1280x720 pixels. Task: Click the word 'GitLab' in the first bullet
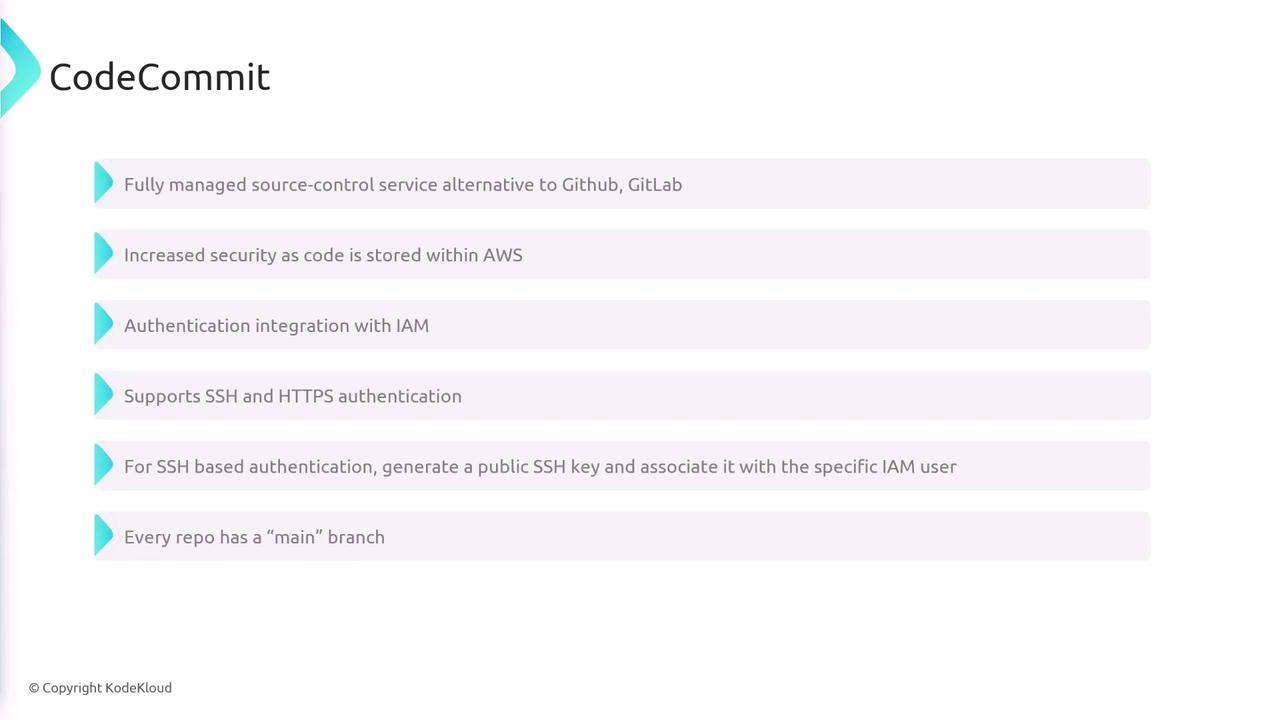pyautogui.click(x=655, y=185)
